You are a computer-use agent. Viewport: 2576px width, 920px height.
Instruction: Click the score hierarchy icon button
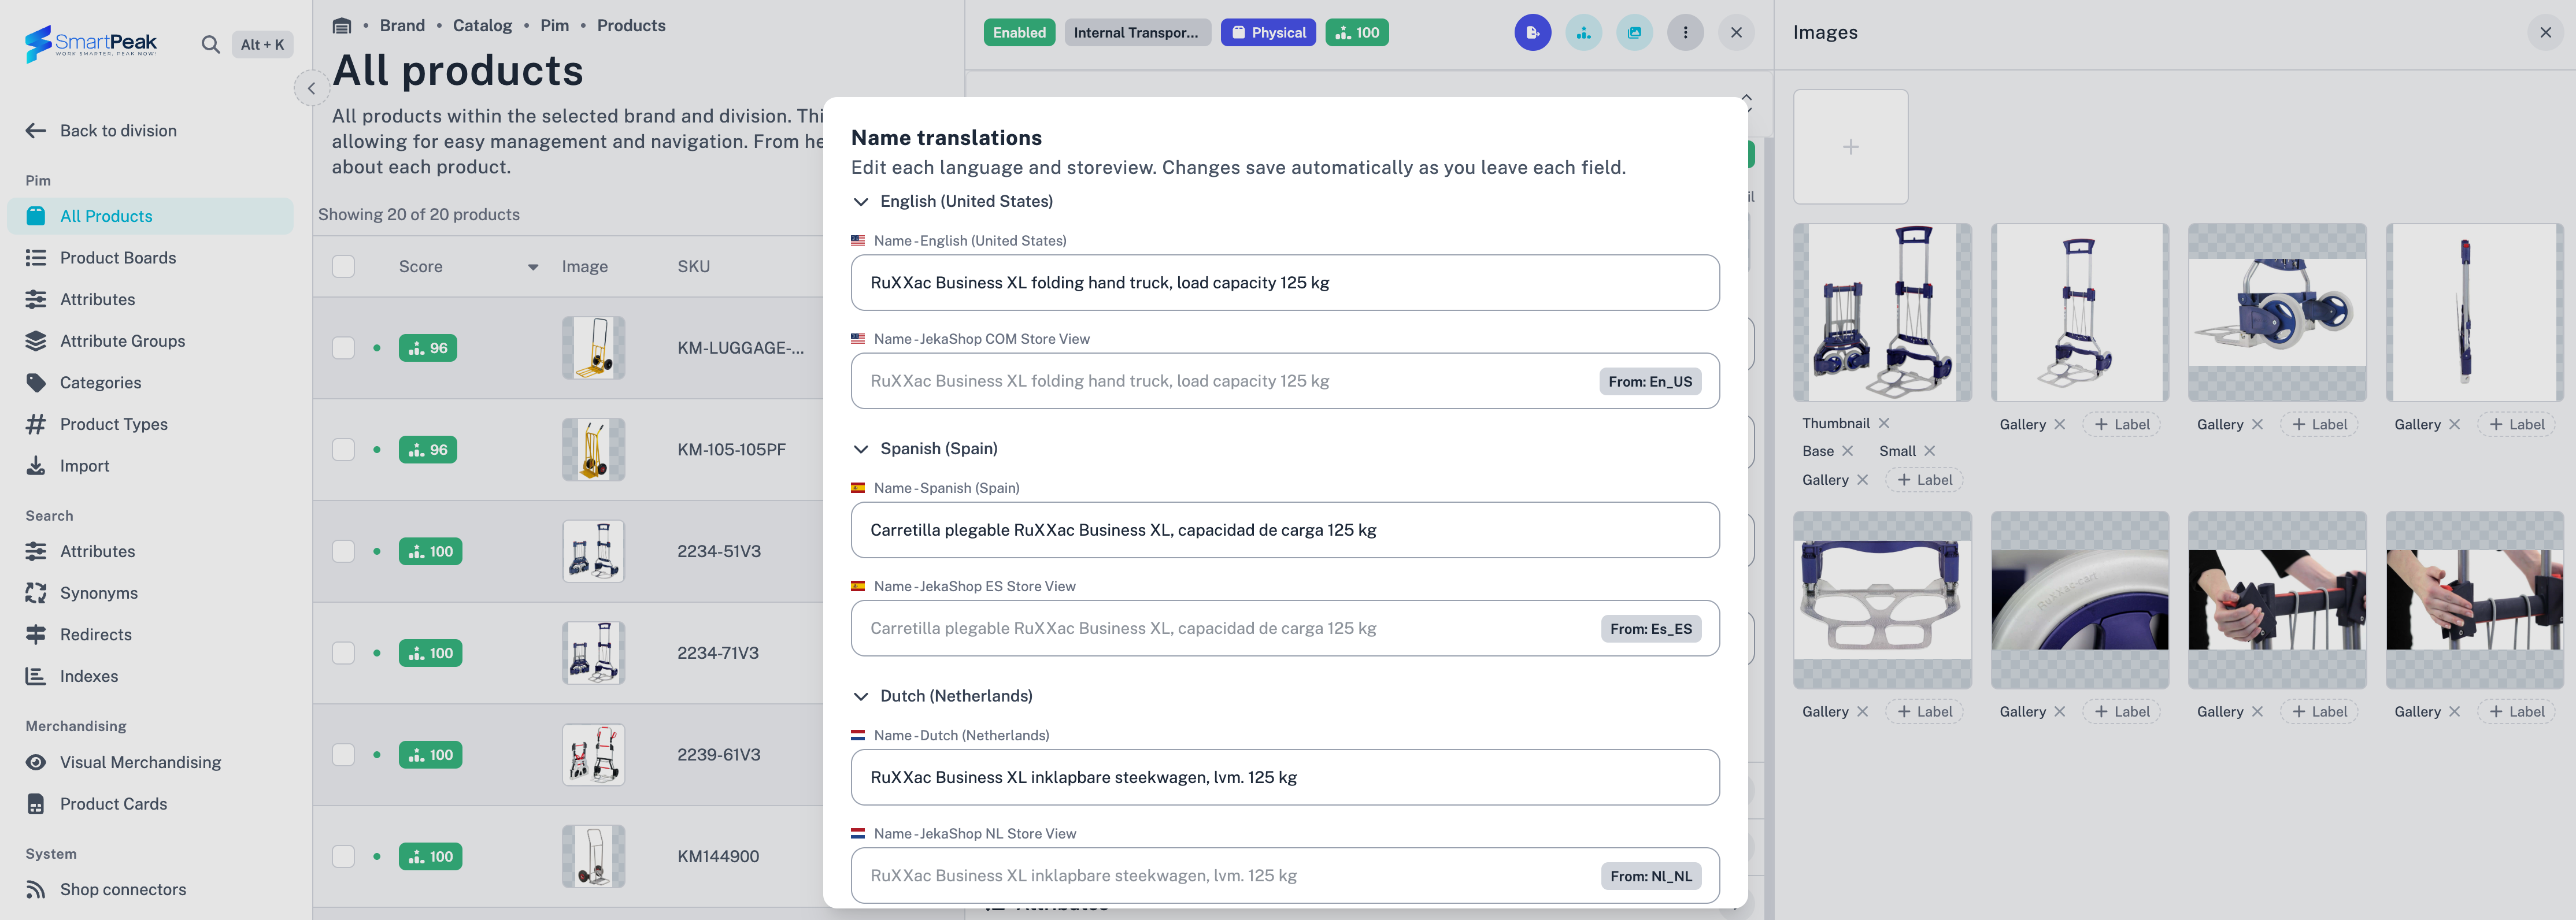(1583, 32)
